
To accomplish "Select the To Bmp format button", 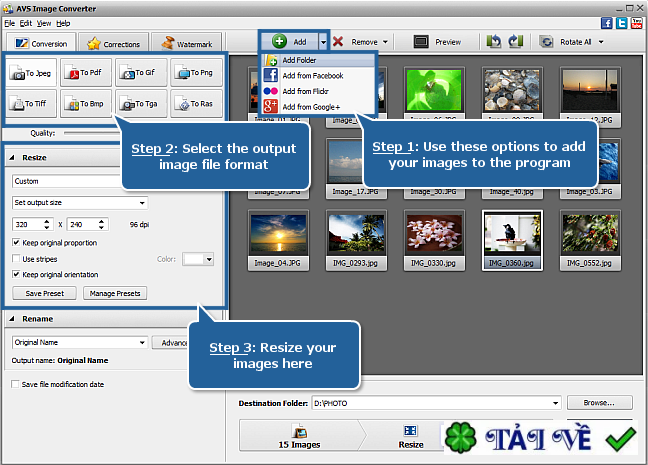I will [x=86, y=104].
